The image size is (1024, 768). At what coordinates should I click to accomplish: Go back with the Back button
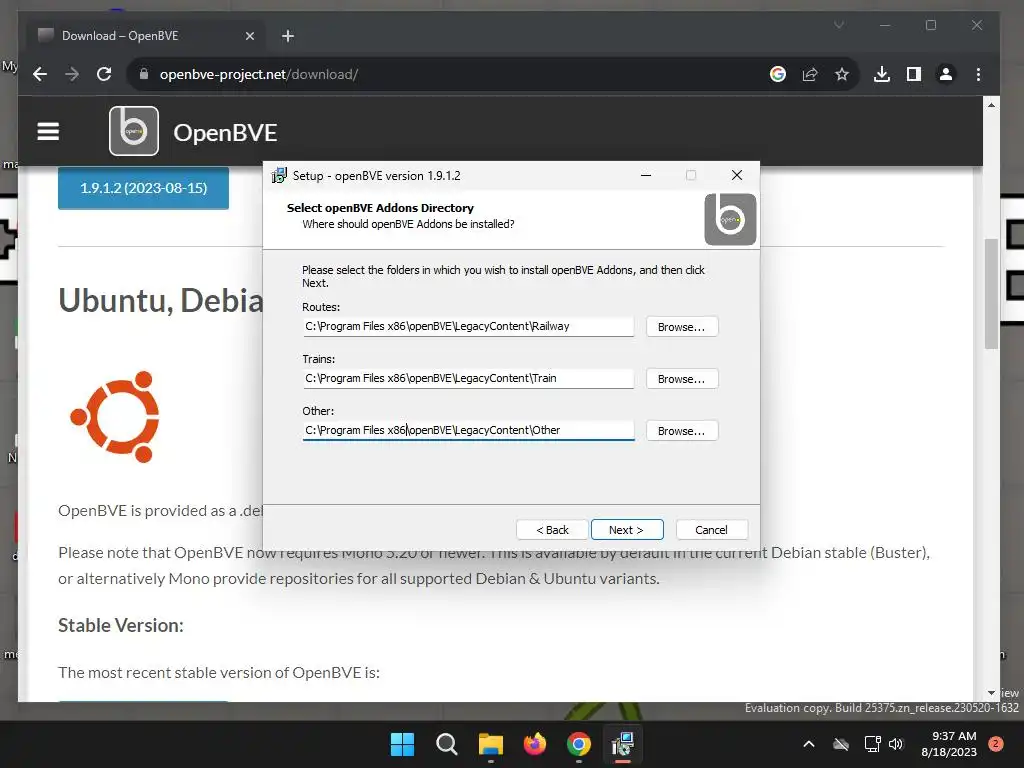(x=552, y=530)
